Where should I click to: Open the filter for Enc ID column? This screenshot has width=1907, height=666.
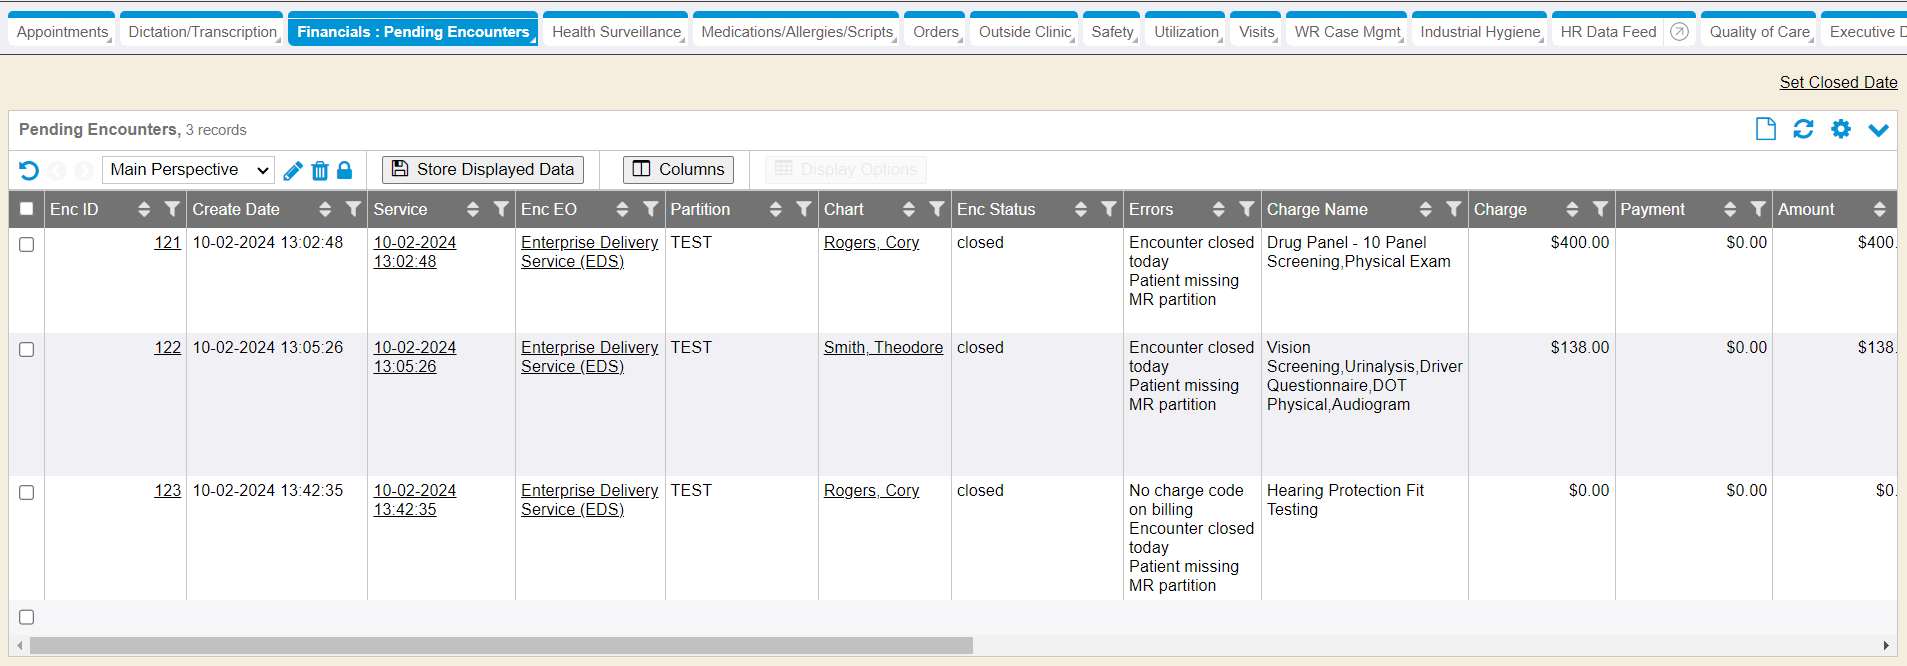pos(172,209)
